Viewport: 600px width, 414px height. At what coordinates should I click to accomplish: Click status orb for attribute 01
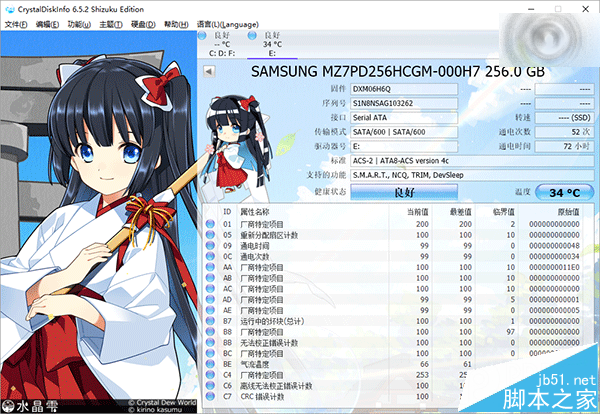tap(210, 224)
